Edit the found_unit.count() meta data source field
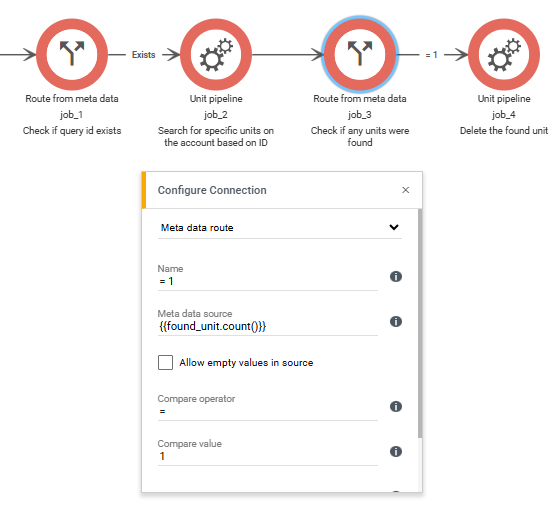 [x=268, y=326]
